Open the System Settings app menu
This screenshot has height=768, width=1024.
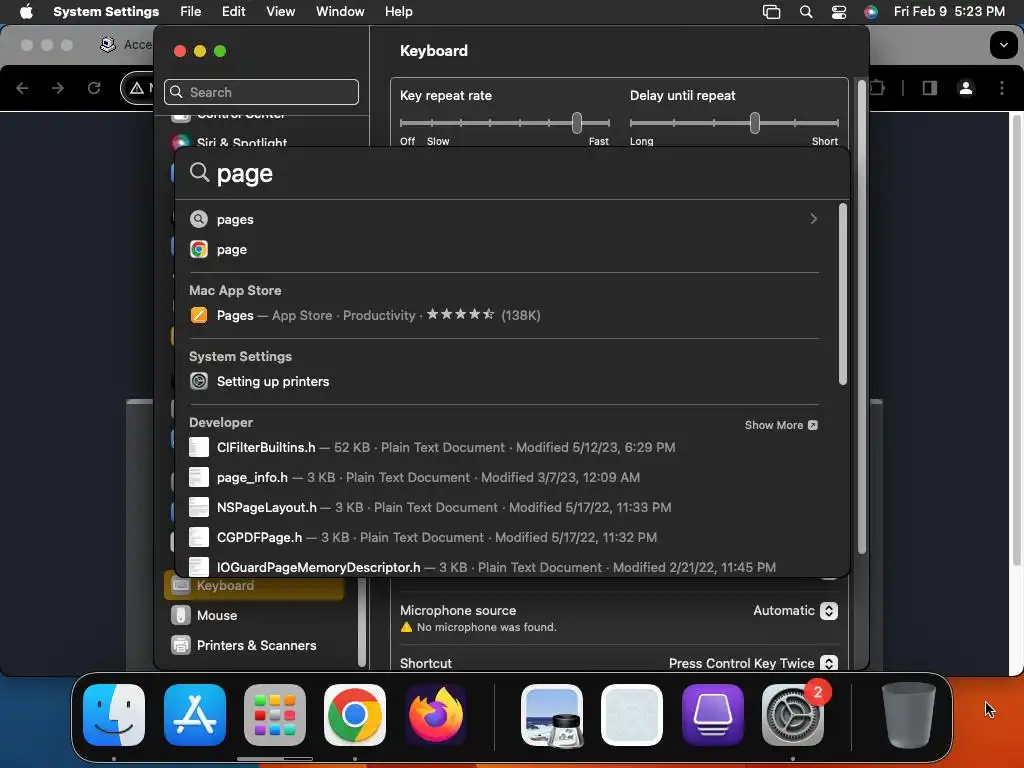(x=106, y=11)
